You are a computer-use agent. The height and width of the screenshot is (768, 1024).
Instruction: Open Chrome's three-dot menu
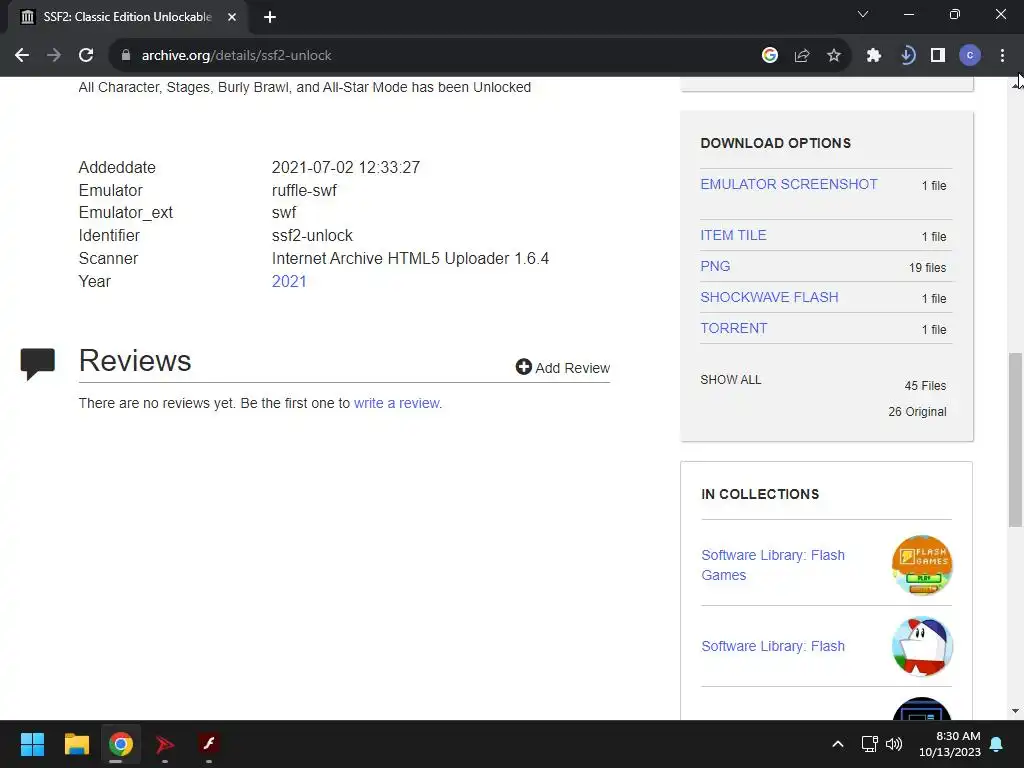click(1002, 56)
